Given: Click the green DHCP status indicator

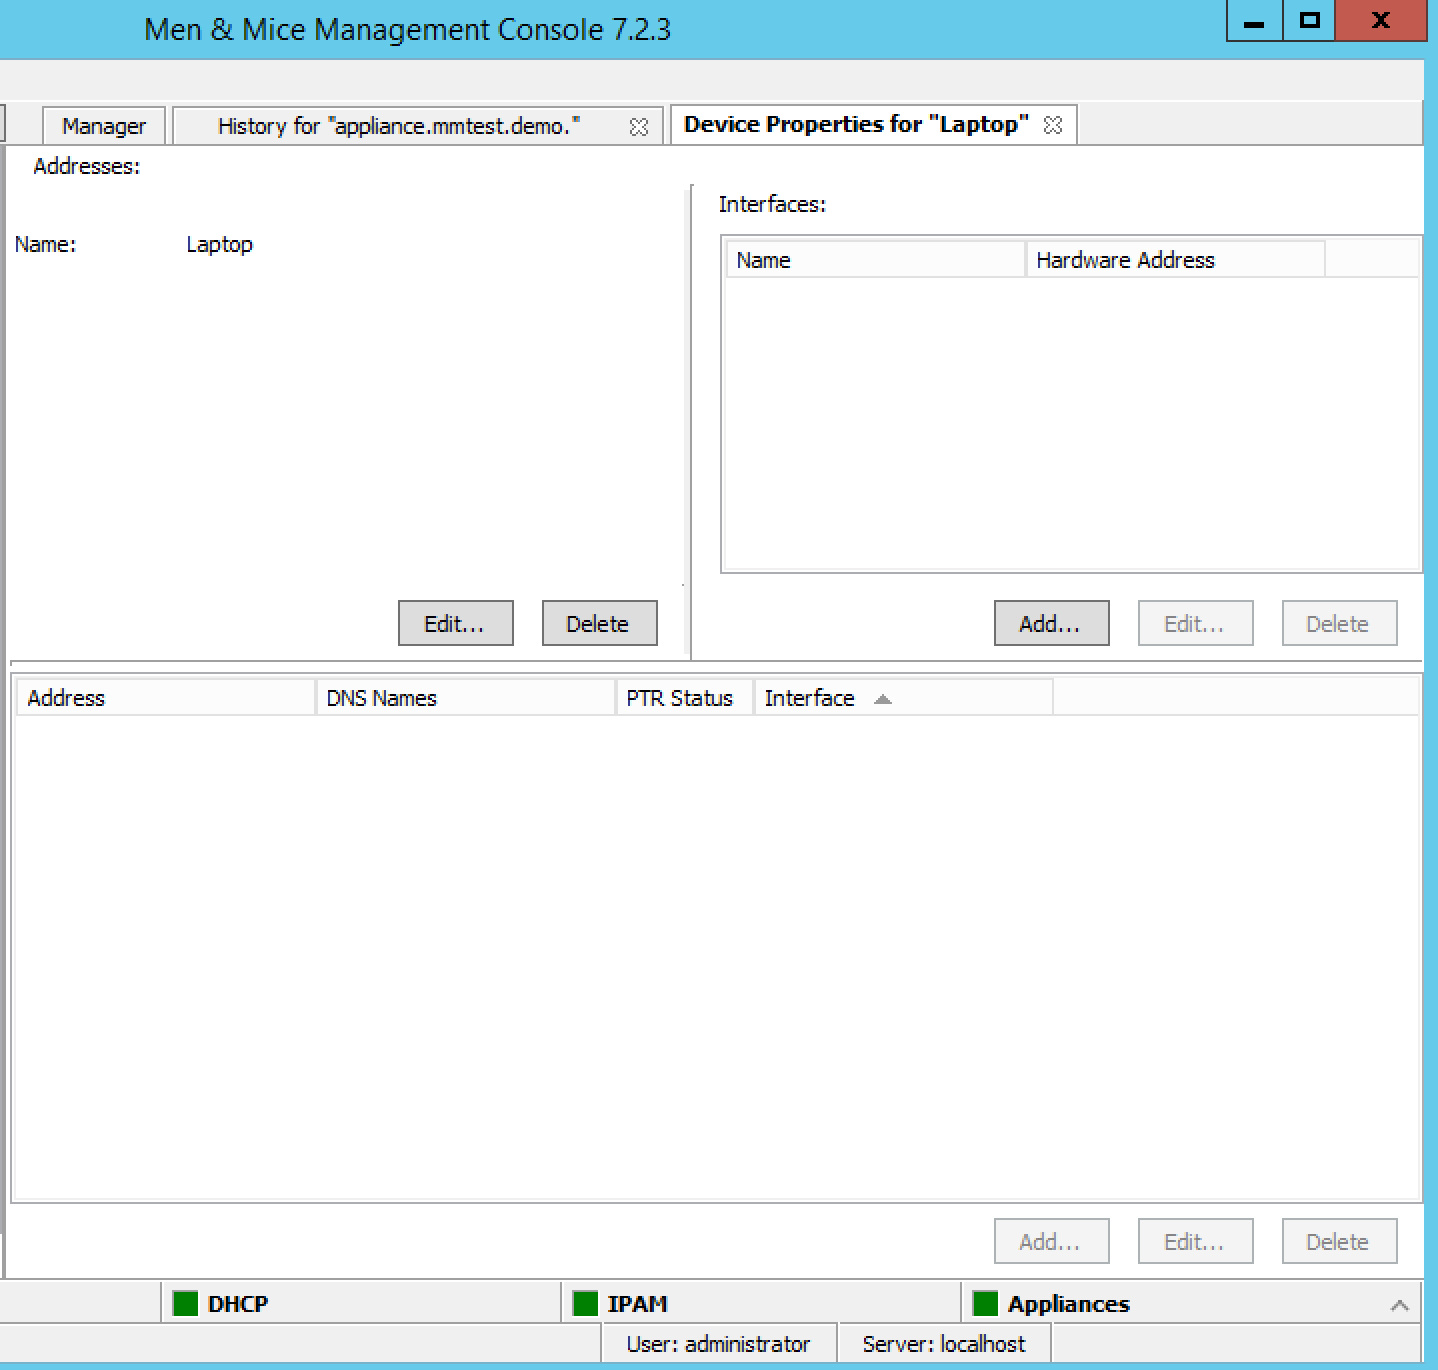Looking at the screenshot, I should (x=185, y=1303).
